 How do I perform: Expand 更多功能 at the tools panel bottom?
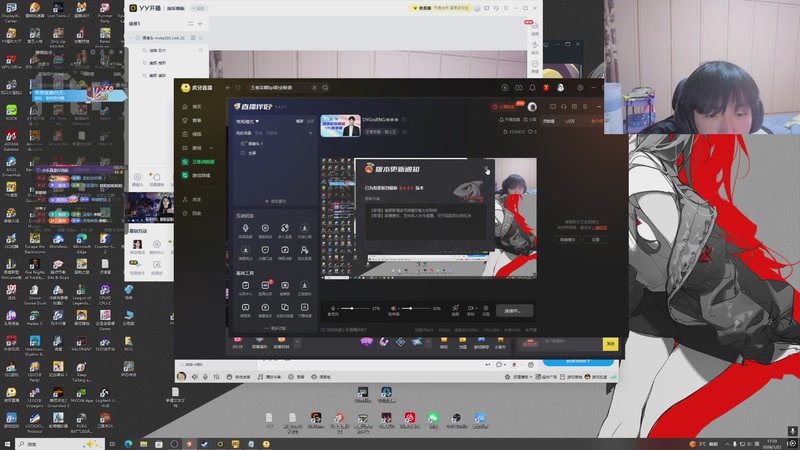tap(276, 328)
